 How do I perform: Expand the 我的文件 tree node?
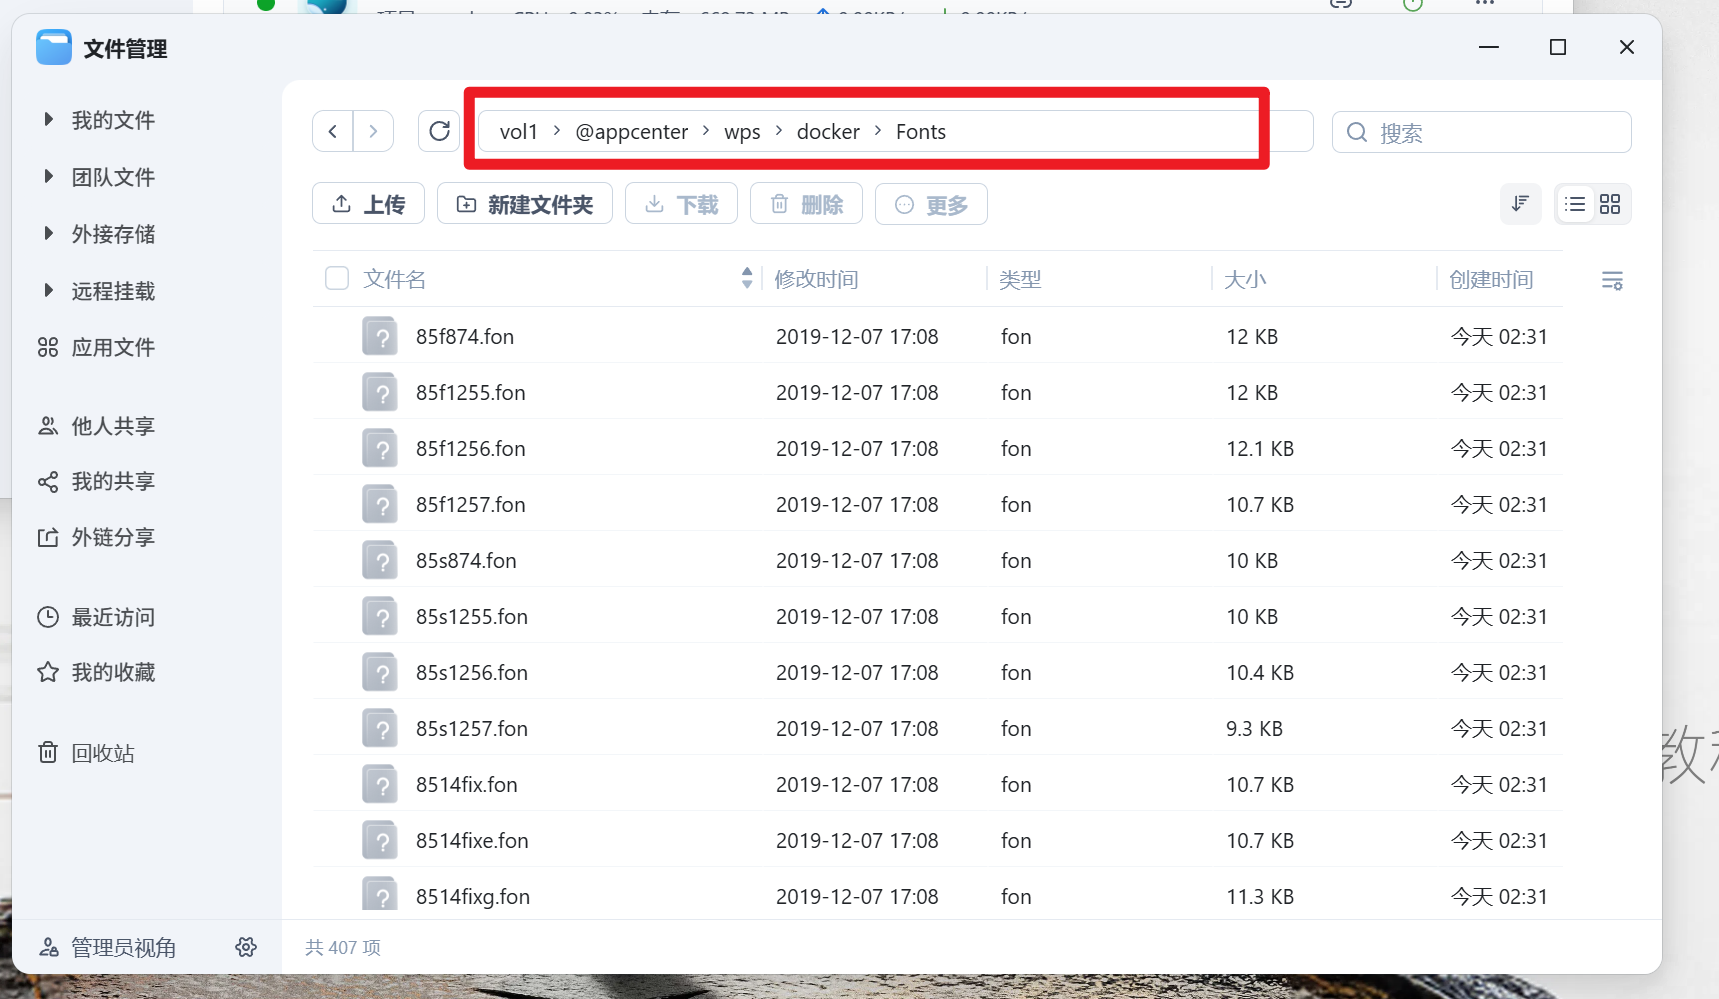click(48, 120)
